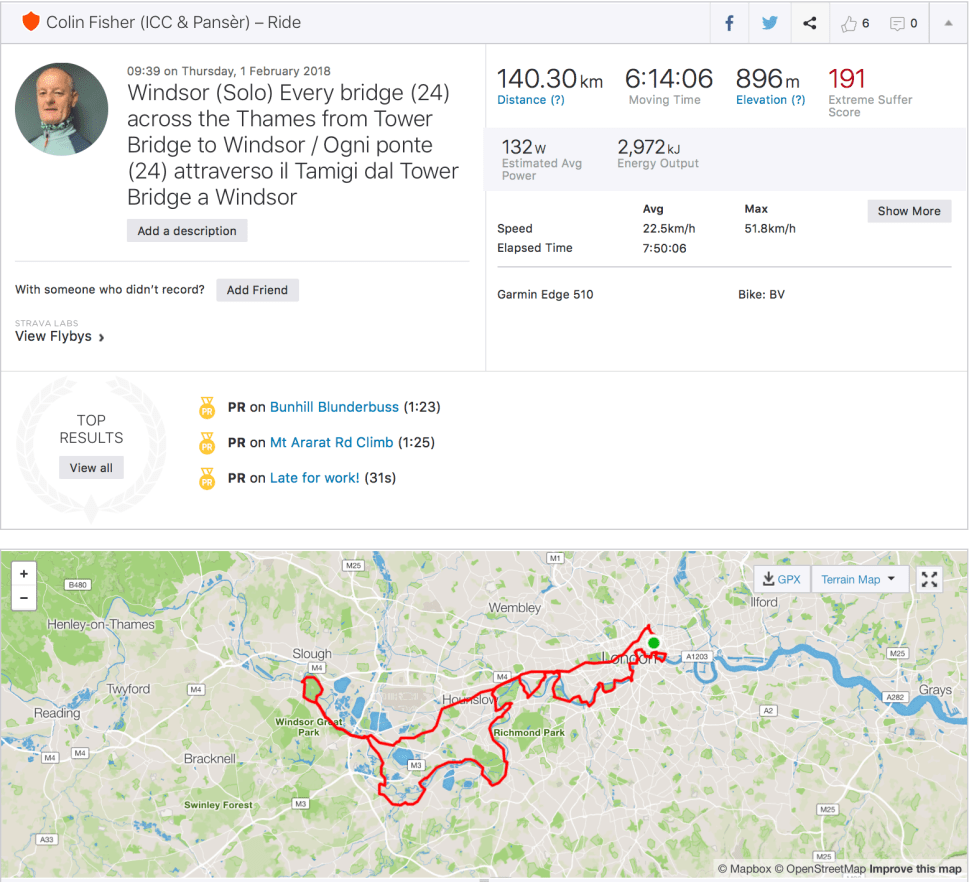Open Mt Ararat Rd Climb segment
969x882 pixels.
(x=331, y=442)
